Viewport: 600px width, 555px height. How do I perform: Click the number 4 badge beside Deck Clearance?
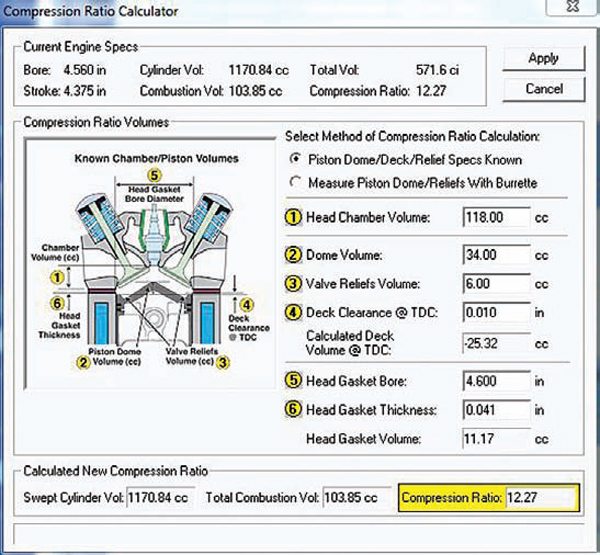coord(293,313)
